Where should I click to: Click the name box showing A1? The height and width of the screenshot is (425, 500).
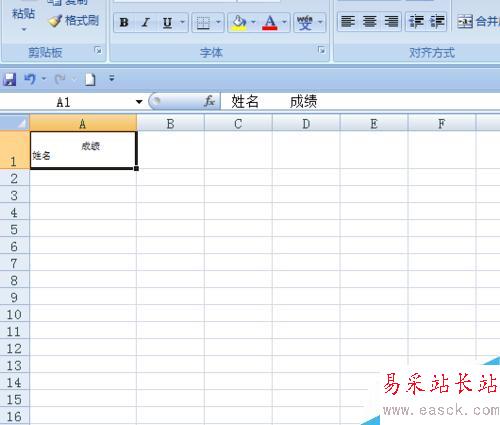tap(63, 102)
